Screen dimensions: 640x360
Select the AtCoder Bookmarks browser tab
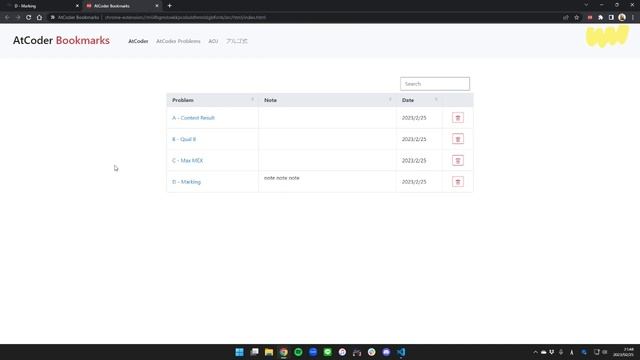click(122, 6)
